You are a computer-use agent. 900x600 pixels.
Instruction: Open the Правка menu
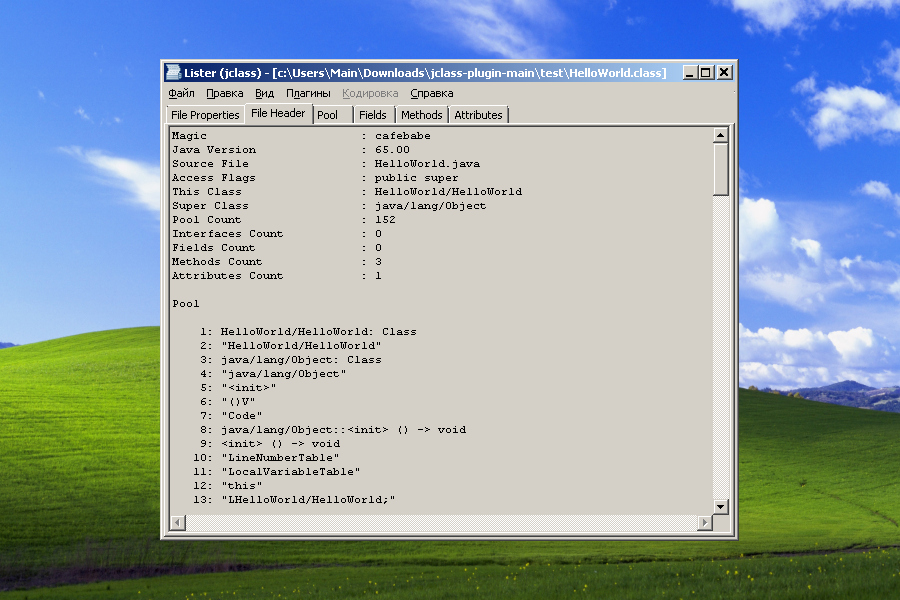(224, 93)
